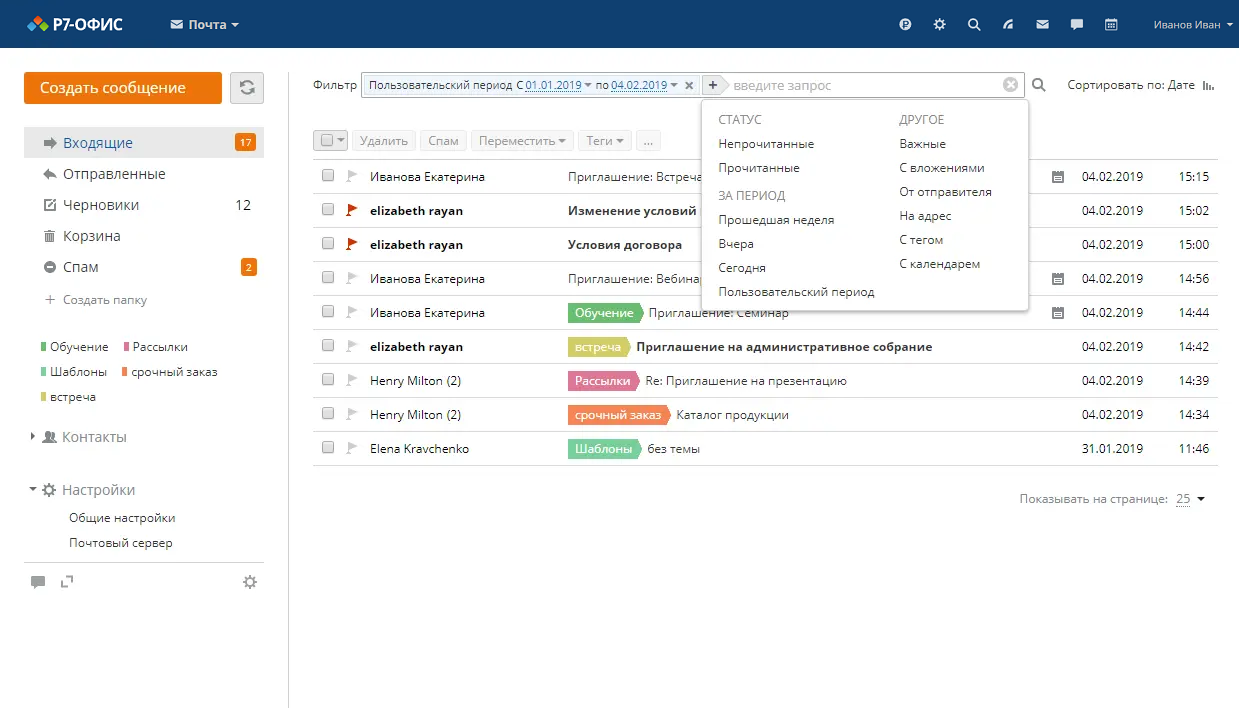Expand the Теги dropdown
The height and width of the screenshot is (708, 1240).
tap(605, 141)
